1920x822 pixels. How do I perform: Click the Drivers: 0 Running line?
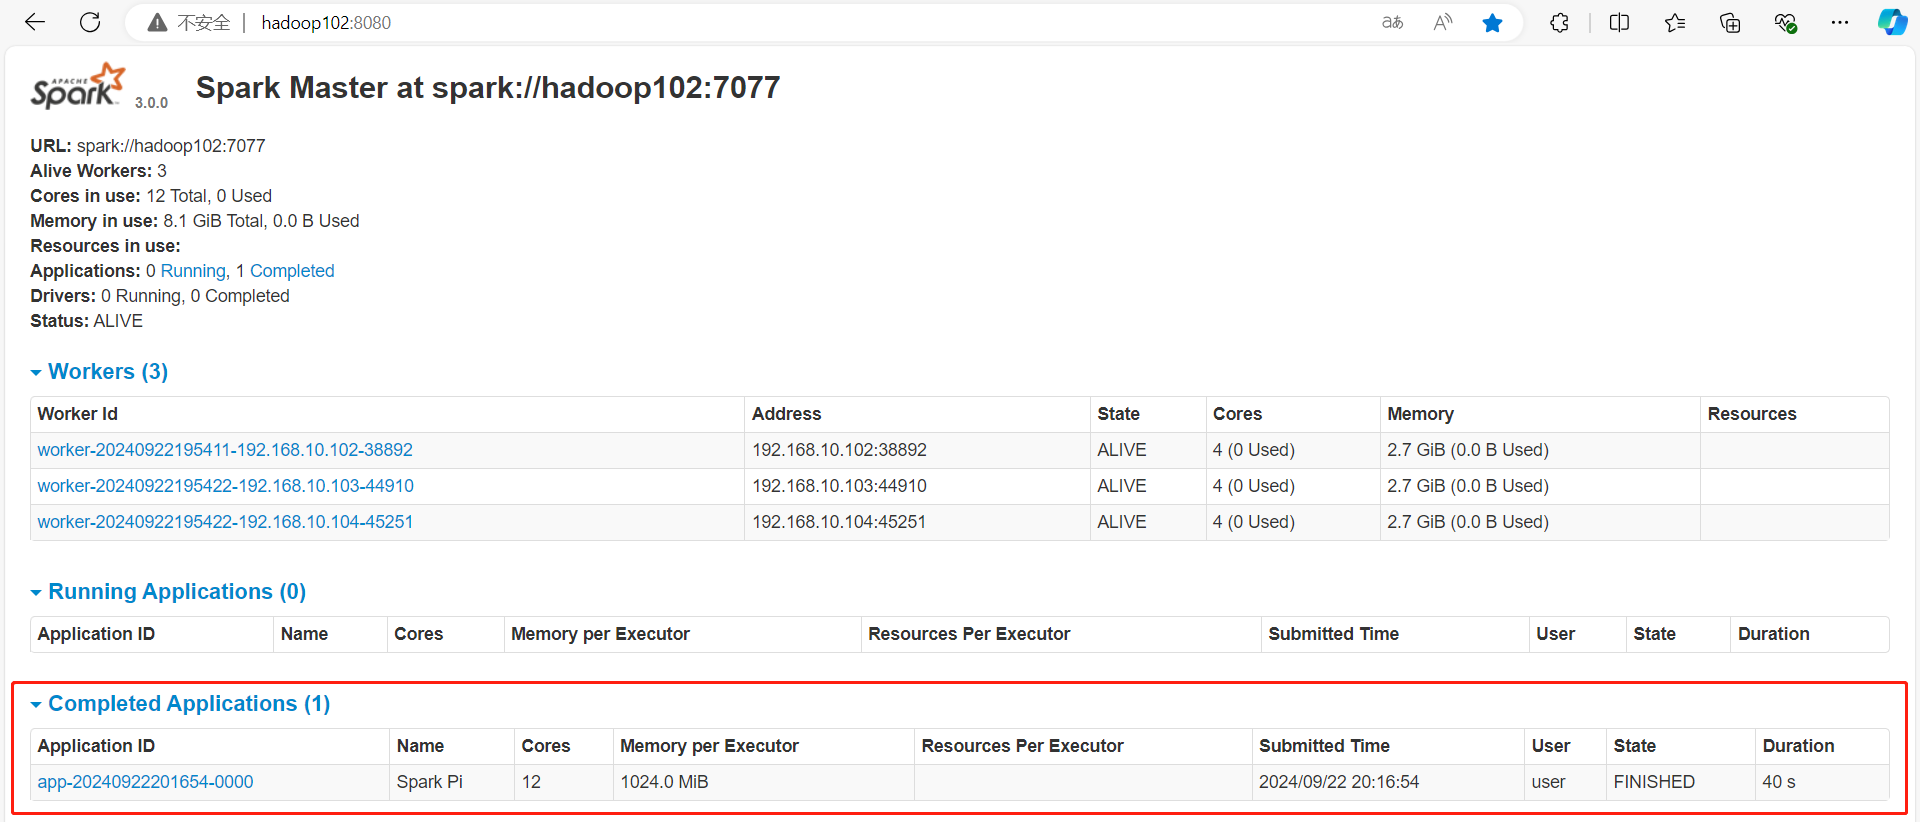[x=160, y=296]
